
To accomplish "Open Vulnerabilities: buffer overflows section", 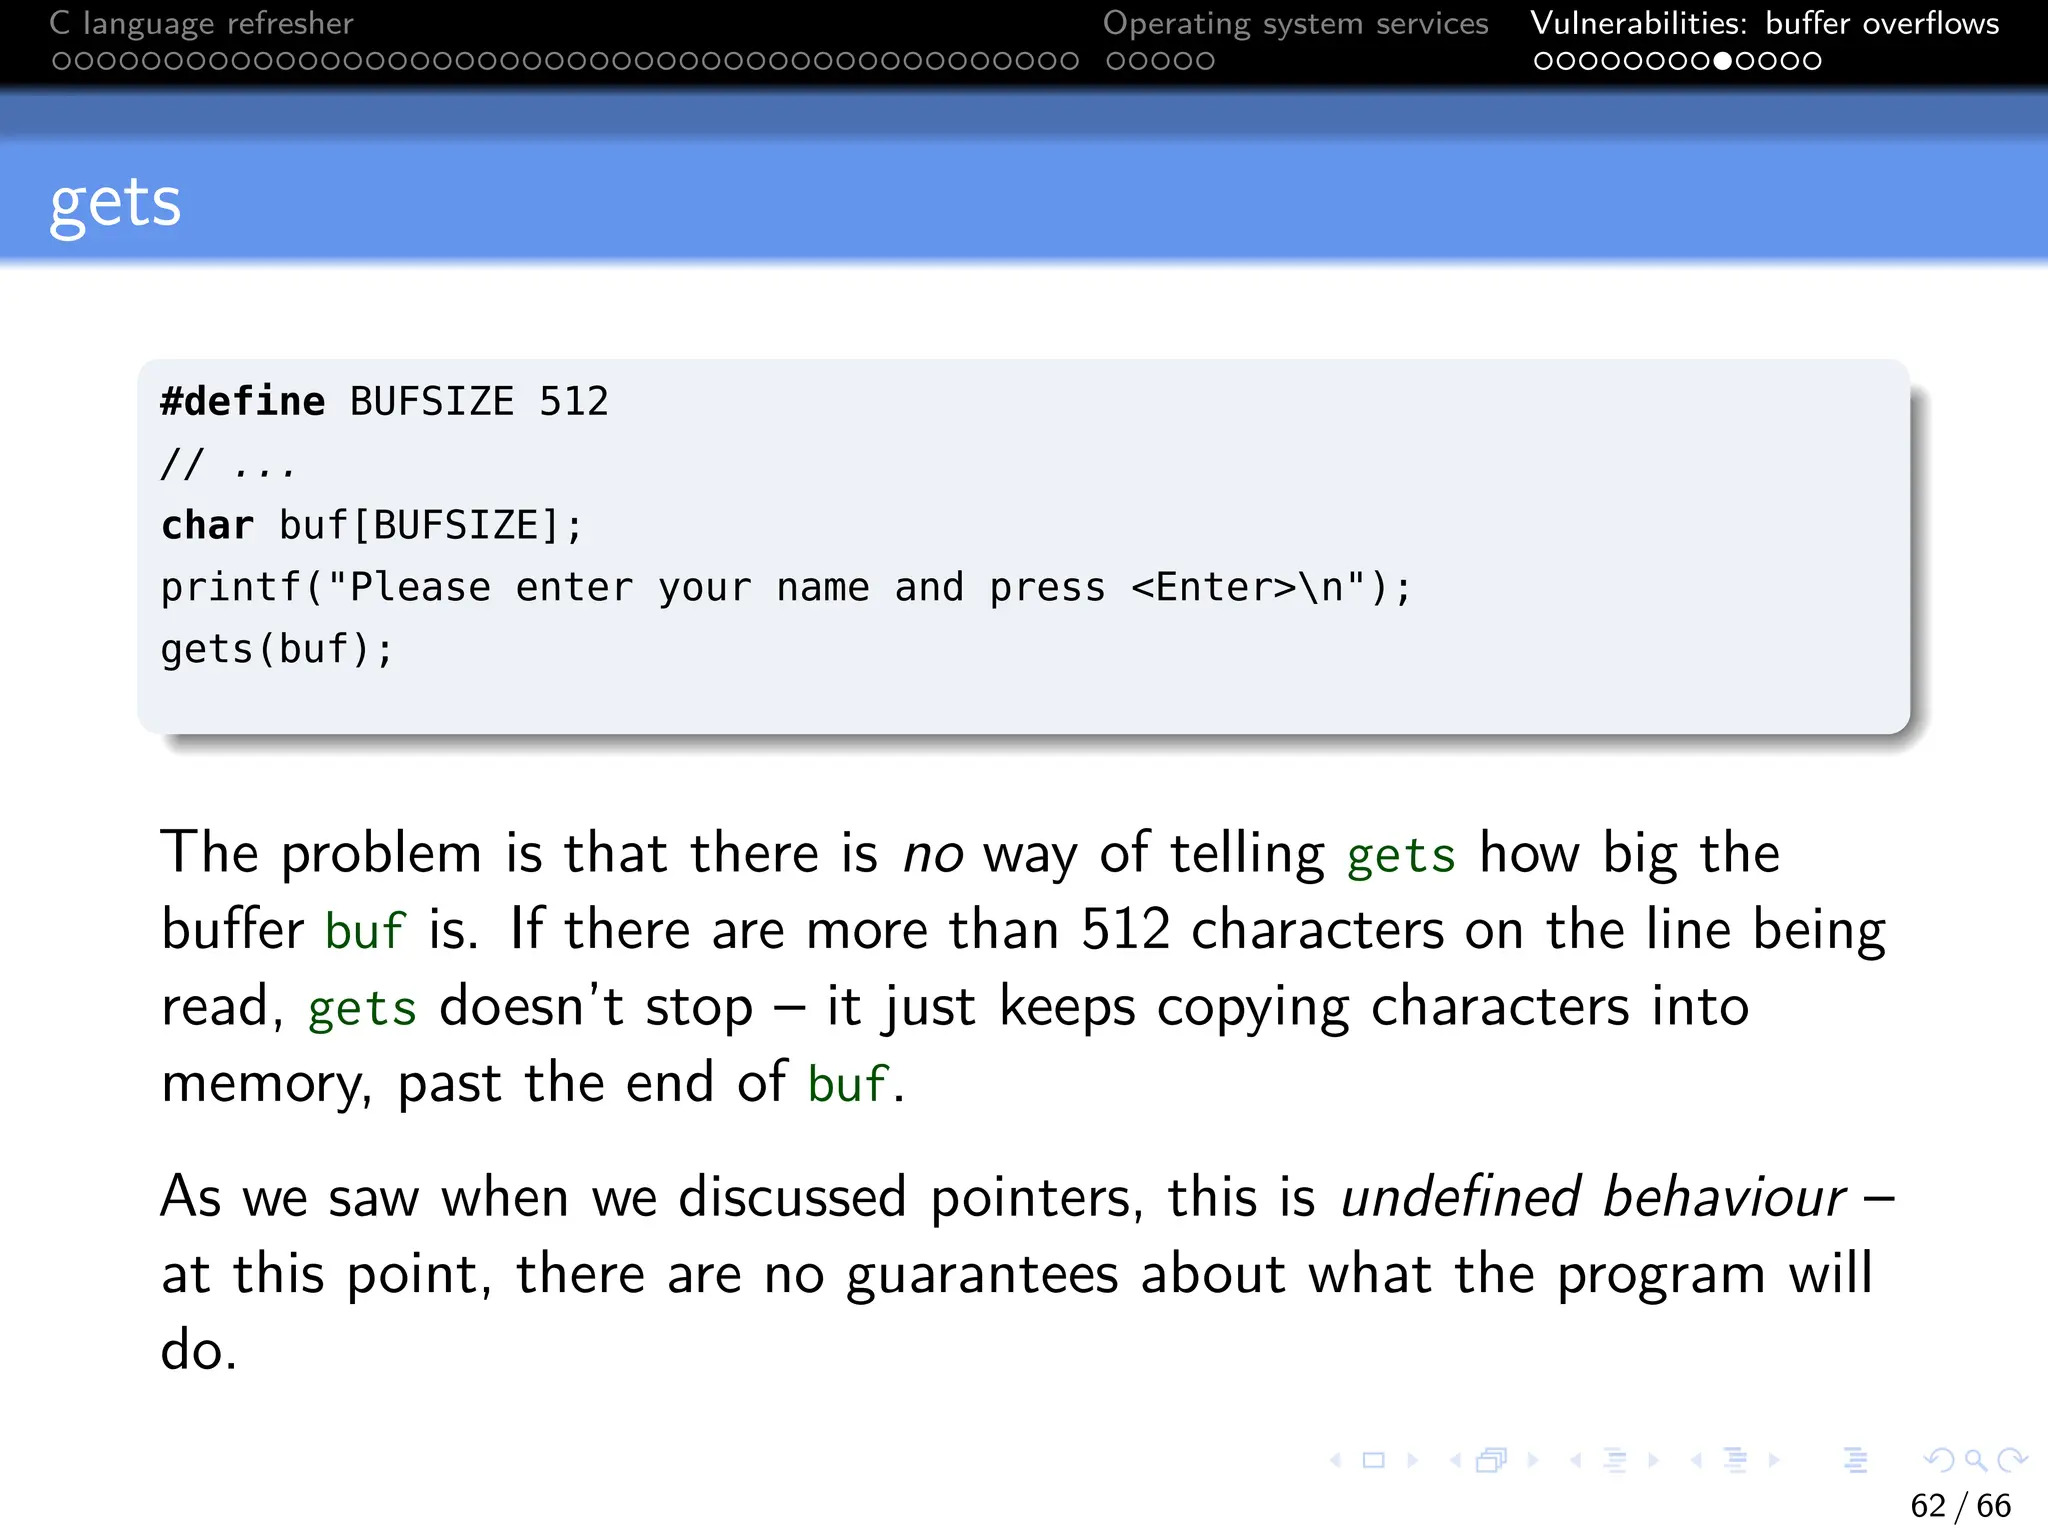I will pyautogui.click(x=1765, y=23).
